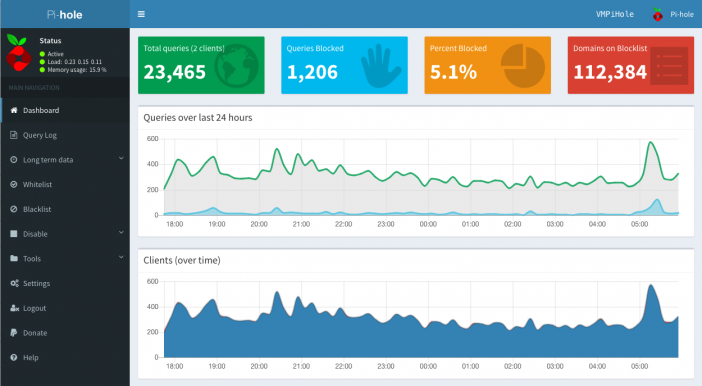The image size is (702, 386).
Task: Click the Disable stop-square icon
Action: tap(14, 234)
